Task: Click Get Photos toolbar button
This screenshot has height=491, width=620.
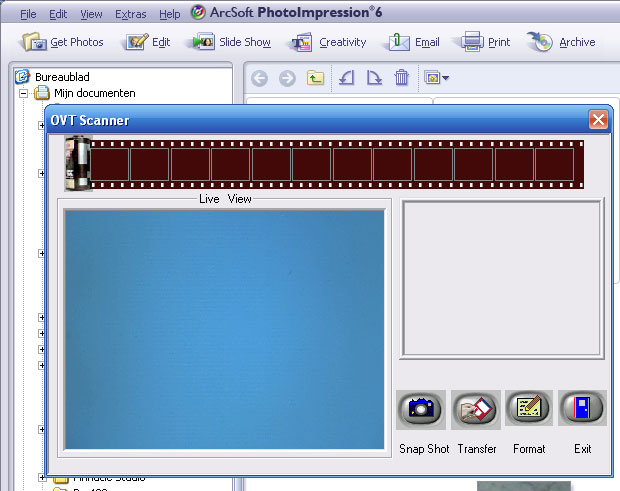Action: [63, 42]
